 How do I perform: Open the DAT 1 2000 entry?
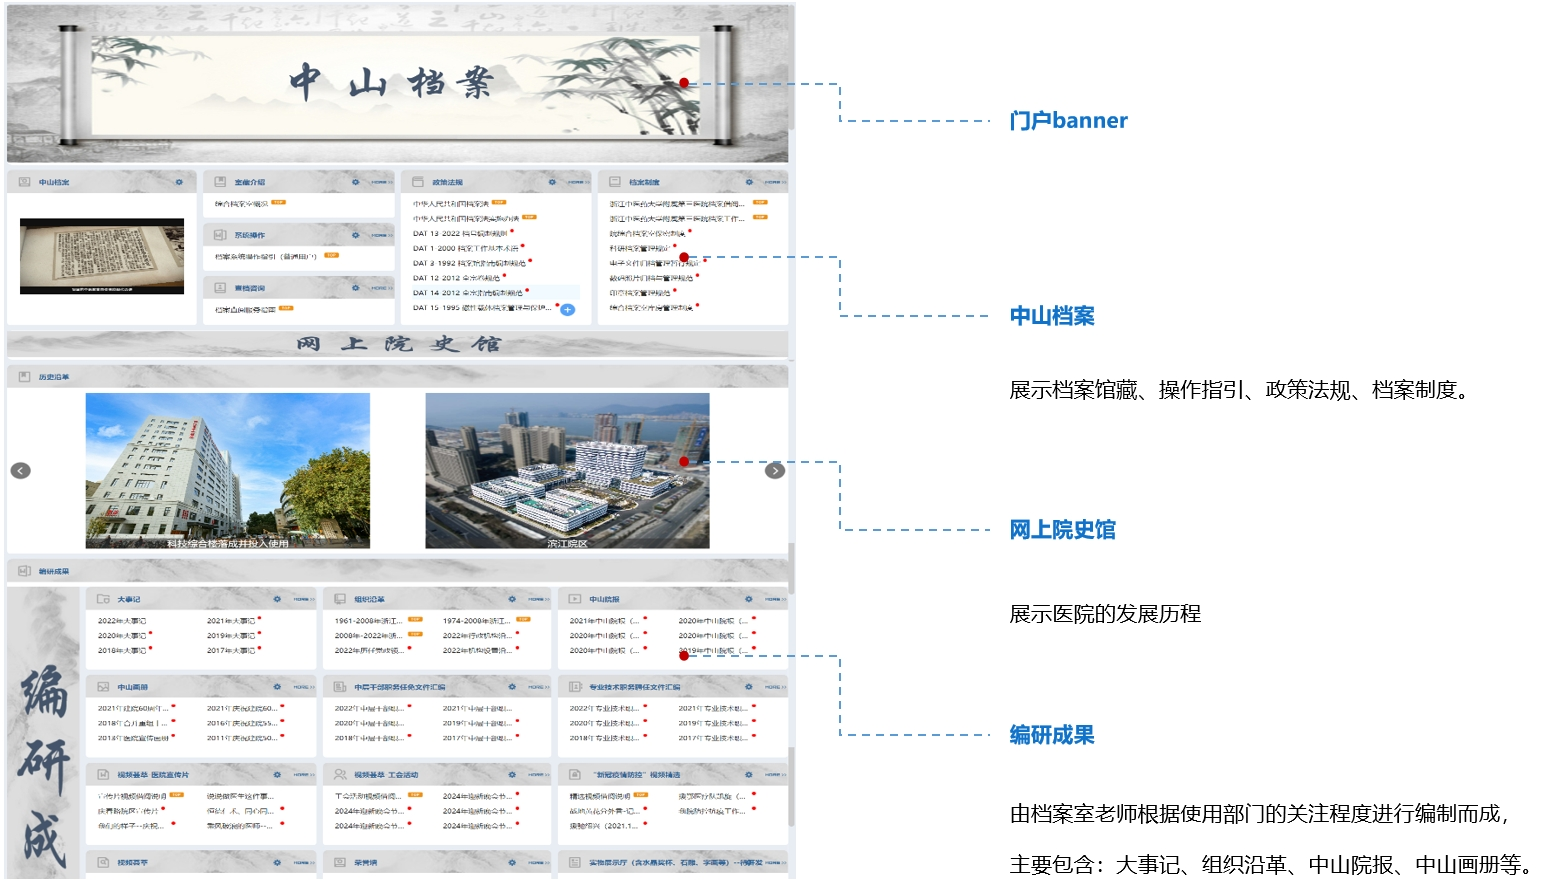[x=466, y=248]
